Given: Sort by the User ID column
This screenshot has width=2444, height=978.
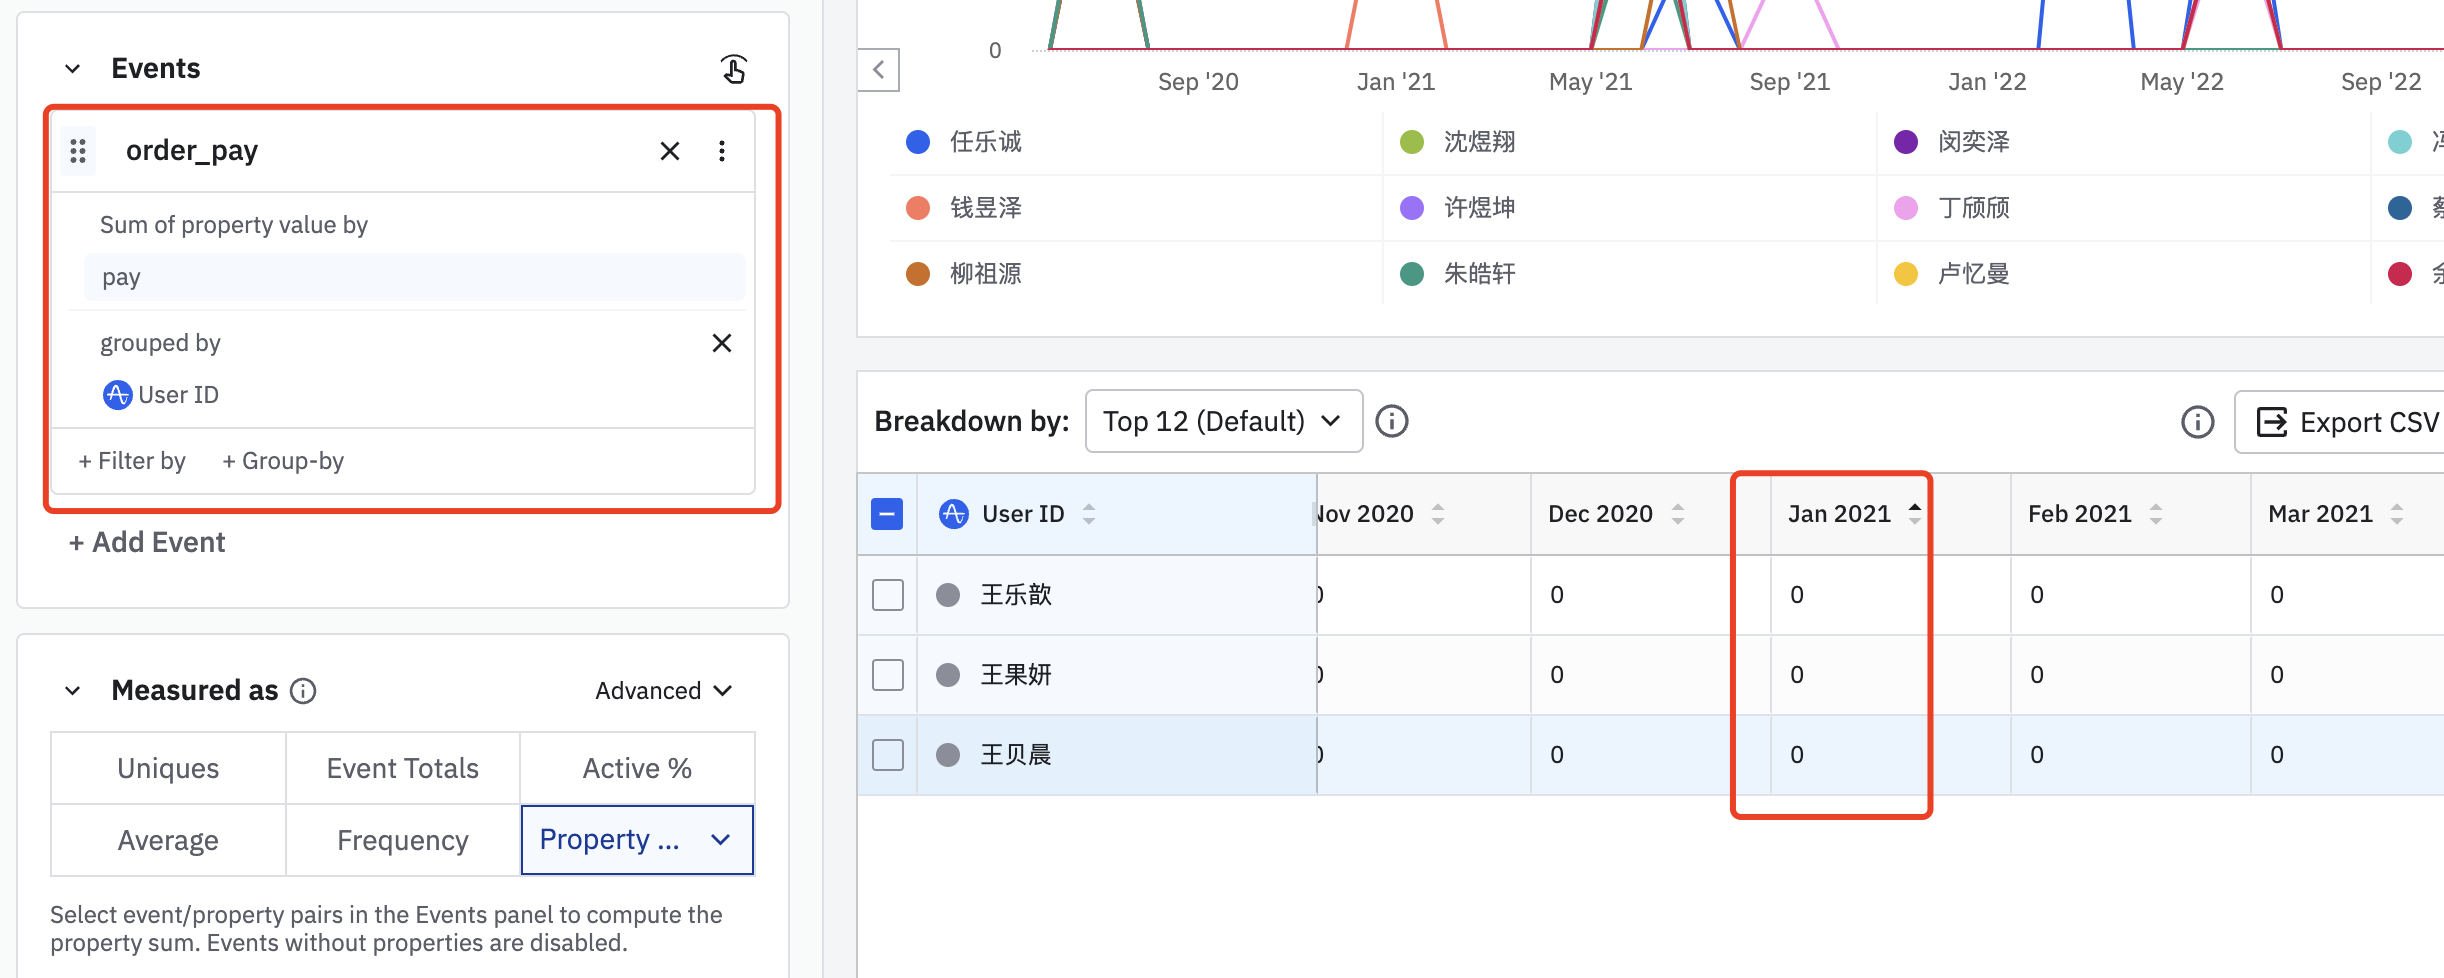Looking at the screenshot, I should coord(1089,514).
